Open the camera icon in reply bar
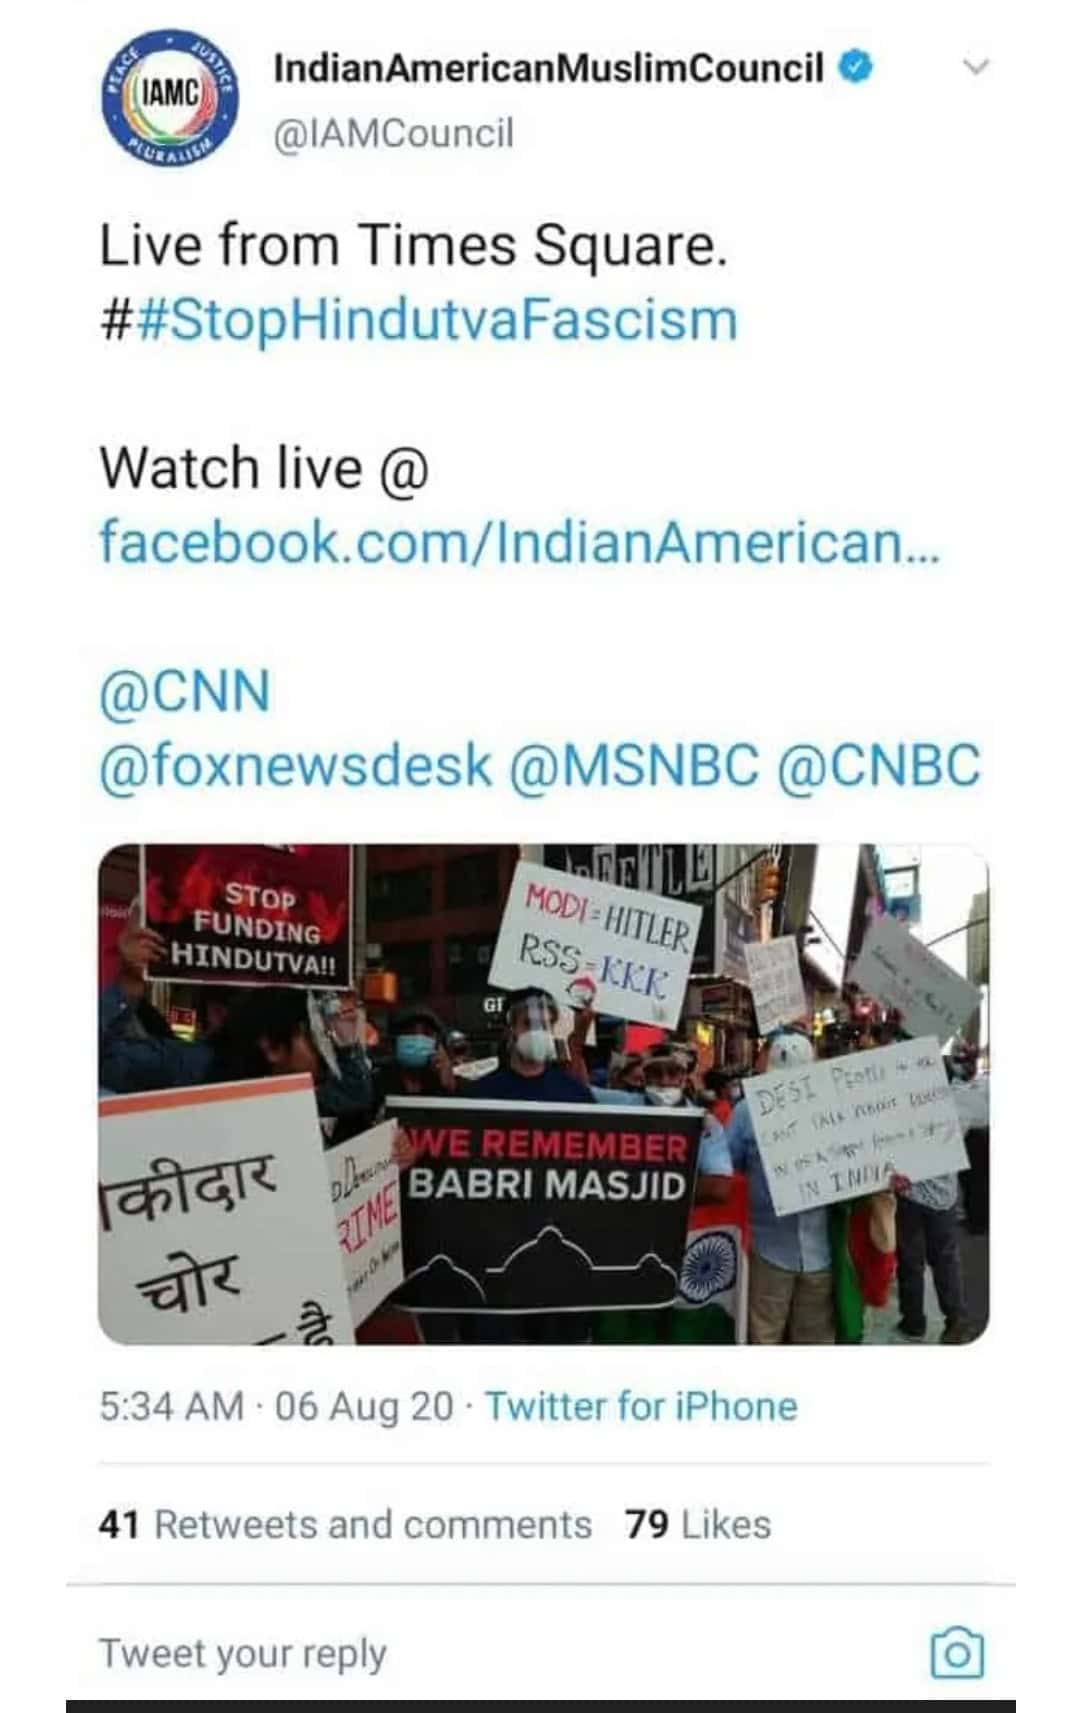Viewport: 1080px width, 1713px height. [957, 1653]
